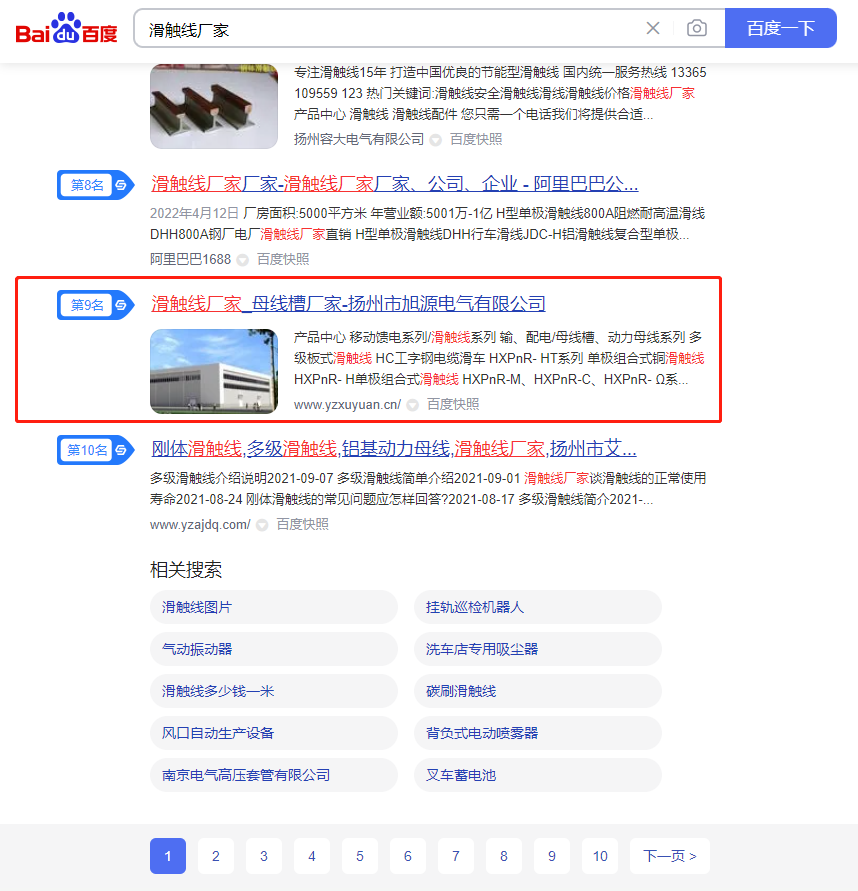The width and height of the screenshot is (858, 891).
Task: Open 百度快照 for 阿里巴巴1688 result
Action: [x=283, y=260]
